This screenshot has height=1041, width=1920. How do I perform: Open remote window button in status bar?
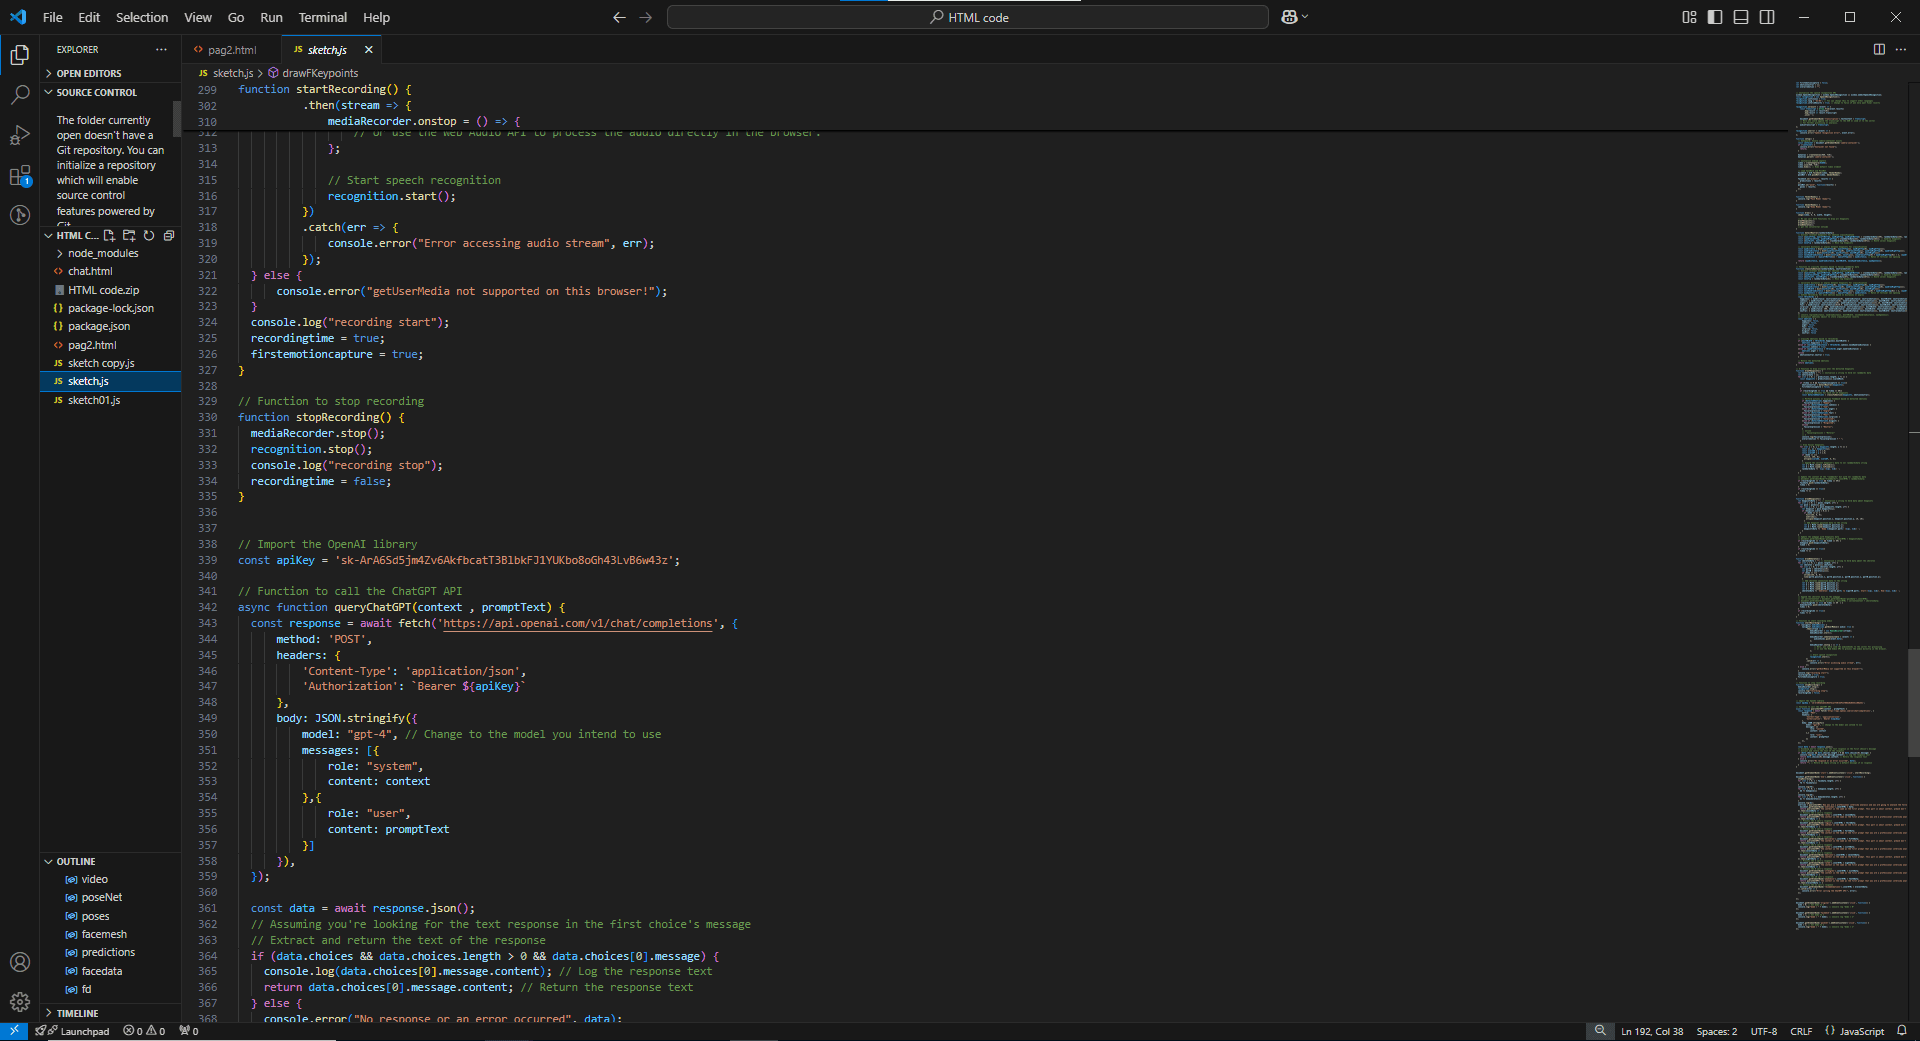click(14, 1031)
